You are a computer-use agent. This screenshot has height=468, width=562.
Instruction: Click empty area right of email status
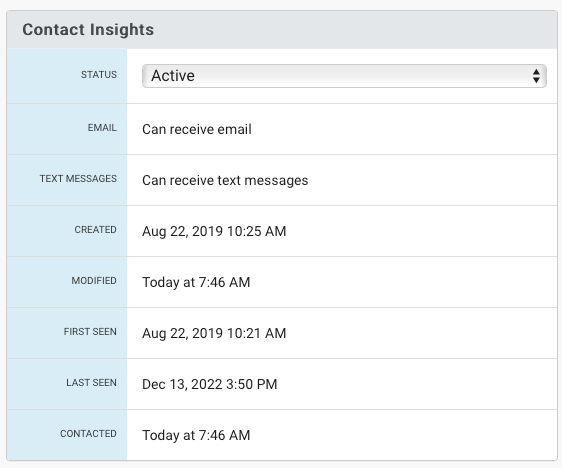coord(404,129)
